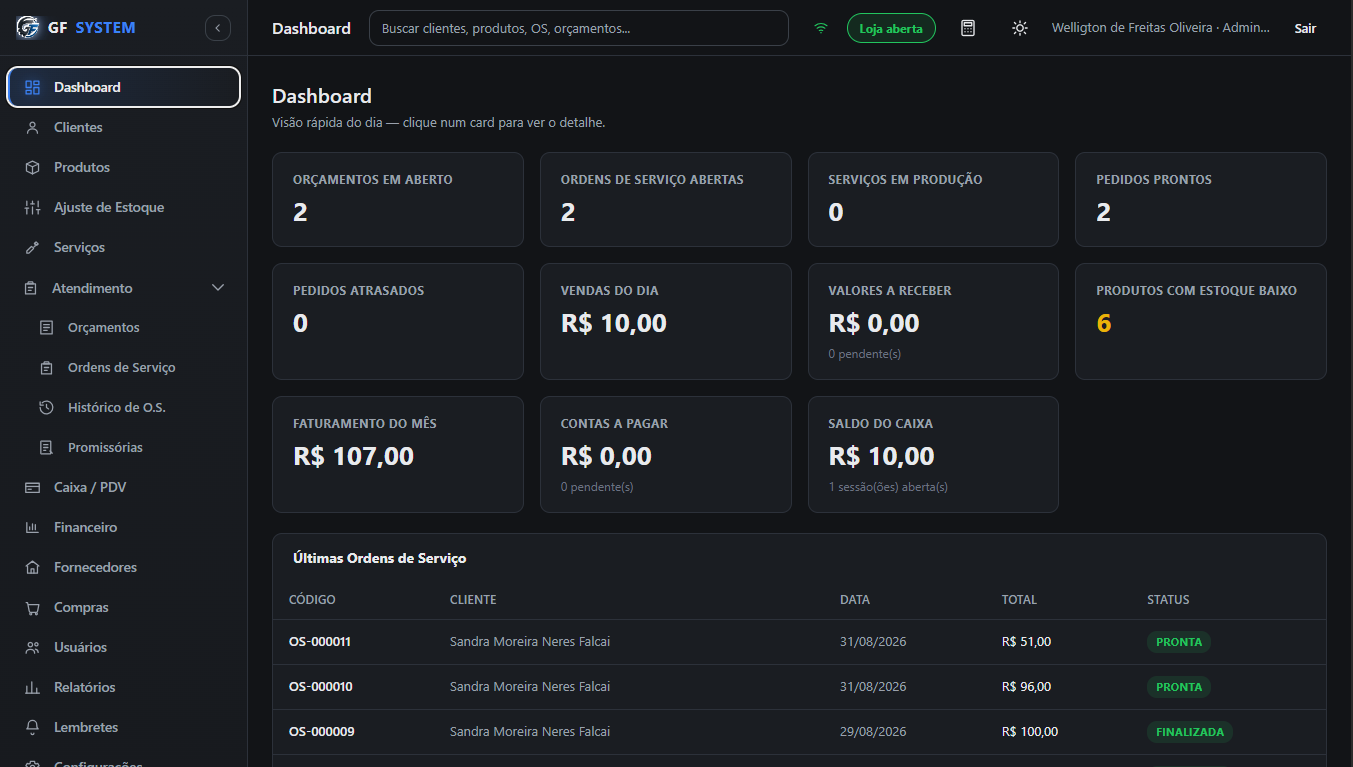The width and height of the screenshot is (1353, 767).
Task: Click the Ajuste de Estoque sliders icon
Action: point(32,207)
